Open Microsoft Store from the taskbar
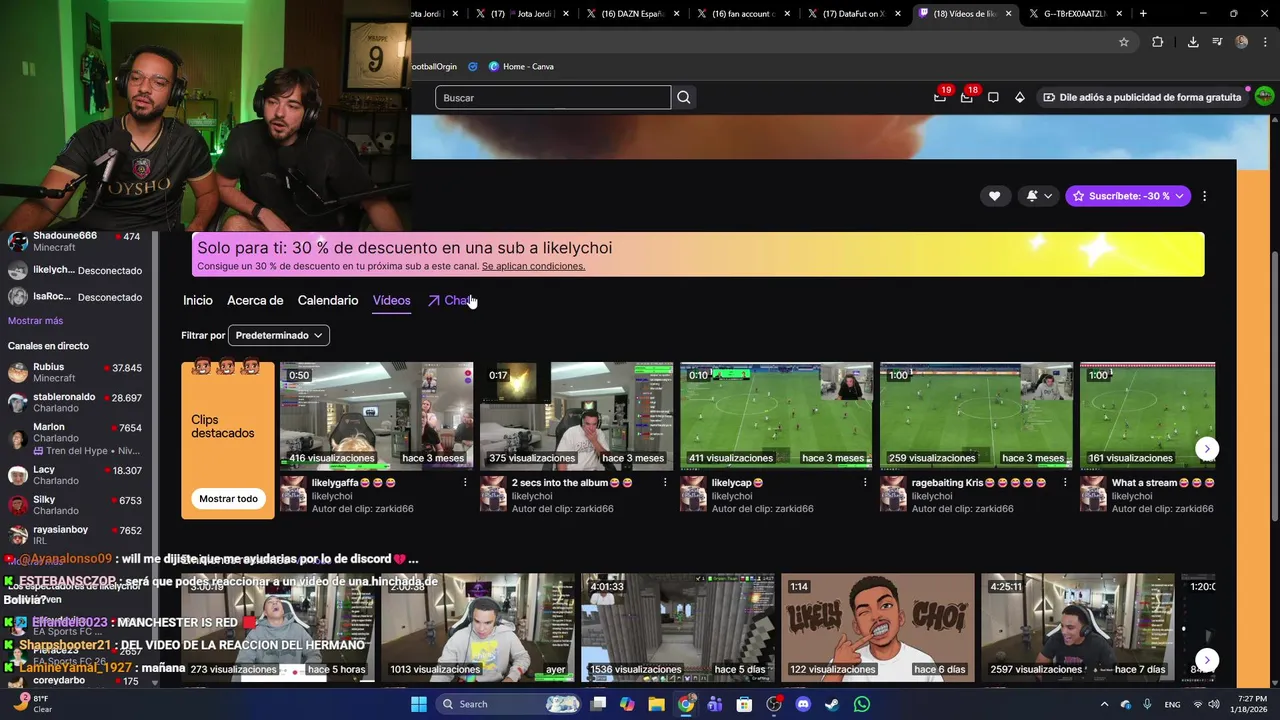Screen dimensions: 1280x720 click(744, 704)
